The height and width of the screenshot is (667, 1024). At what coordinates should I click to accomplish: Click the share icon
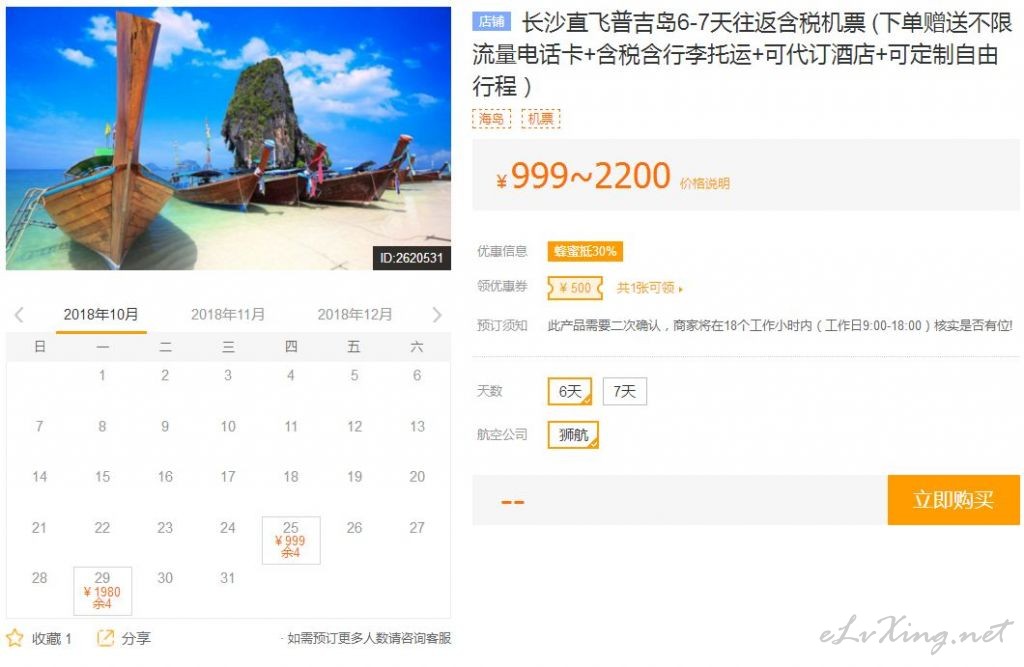105,638
